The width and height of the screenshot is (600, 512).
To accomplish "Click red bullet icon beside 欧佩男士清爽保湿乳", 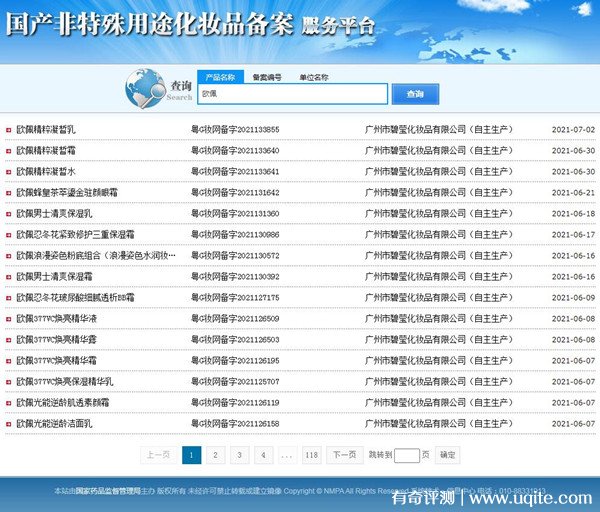I will (9, 214).
